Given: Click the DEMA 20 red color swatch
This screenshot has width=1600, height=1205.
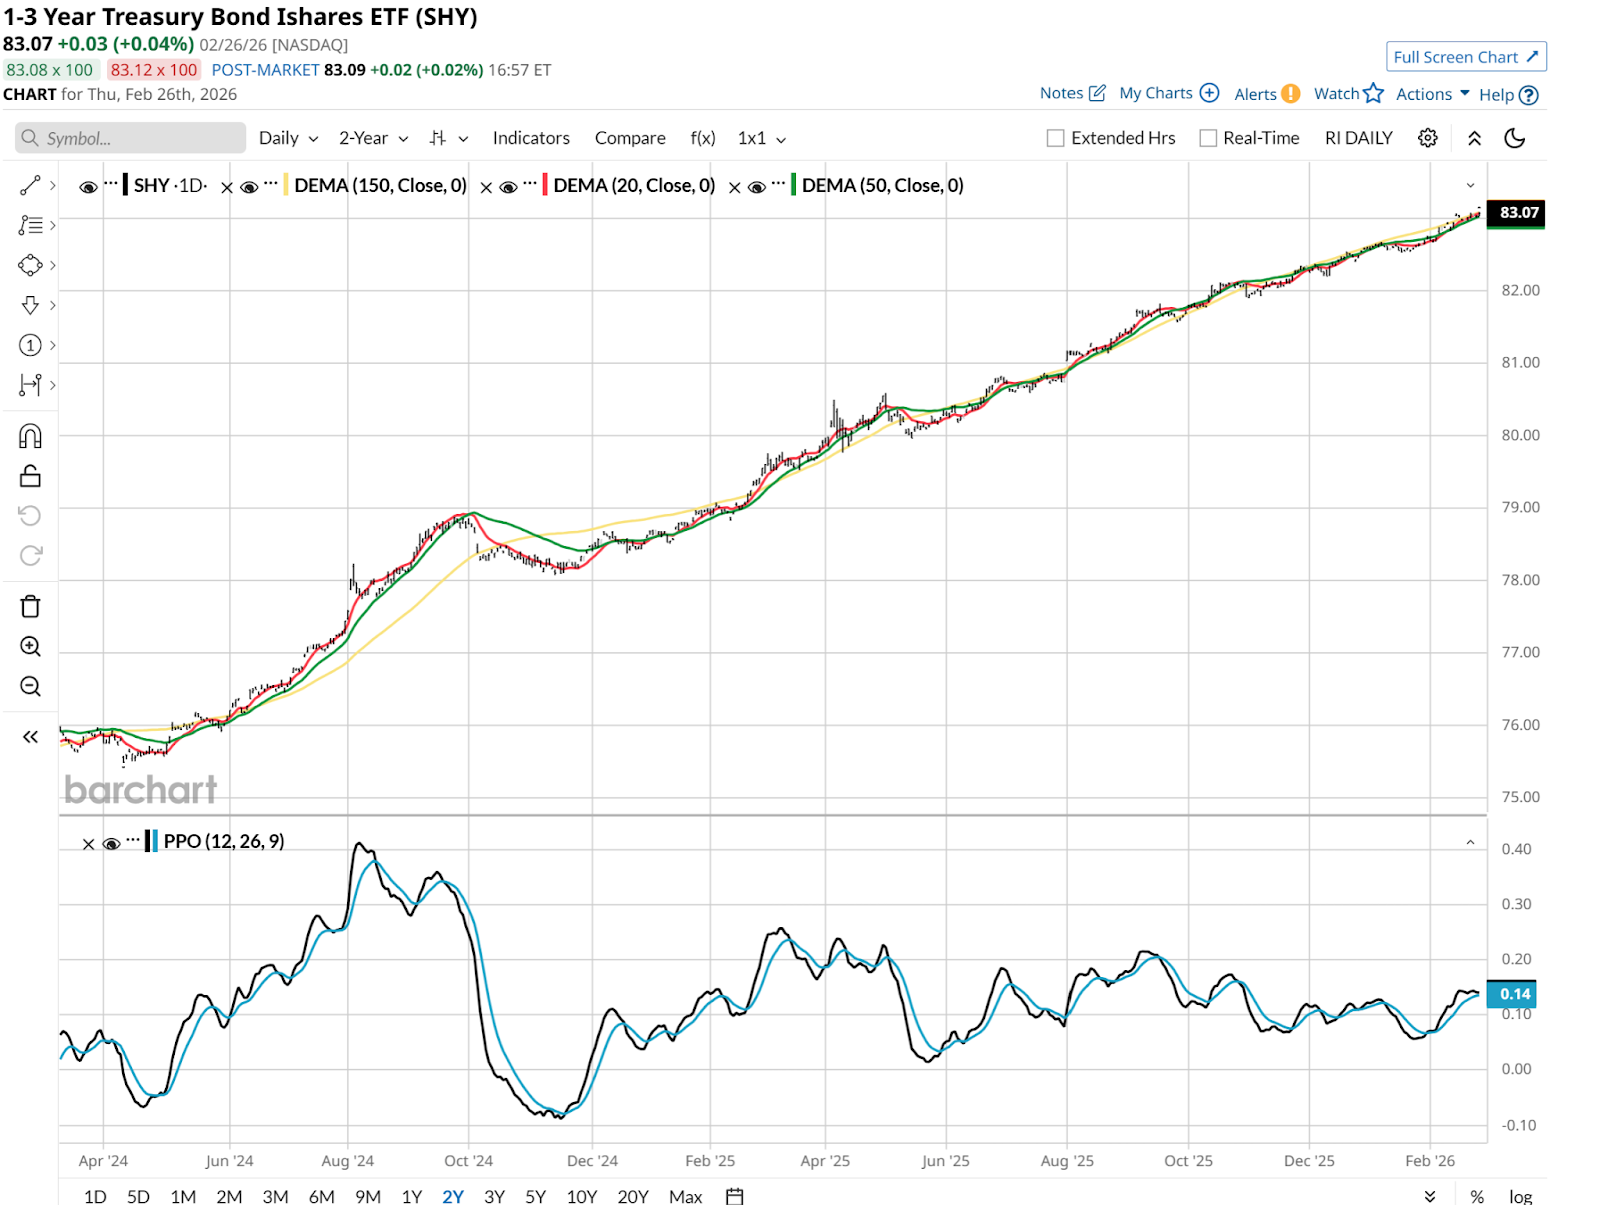Looking at the screenshot, I should click(545, 185).
